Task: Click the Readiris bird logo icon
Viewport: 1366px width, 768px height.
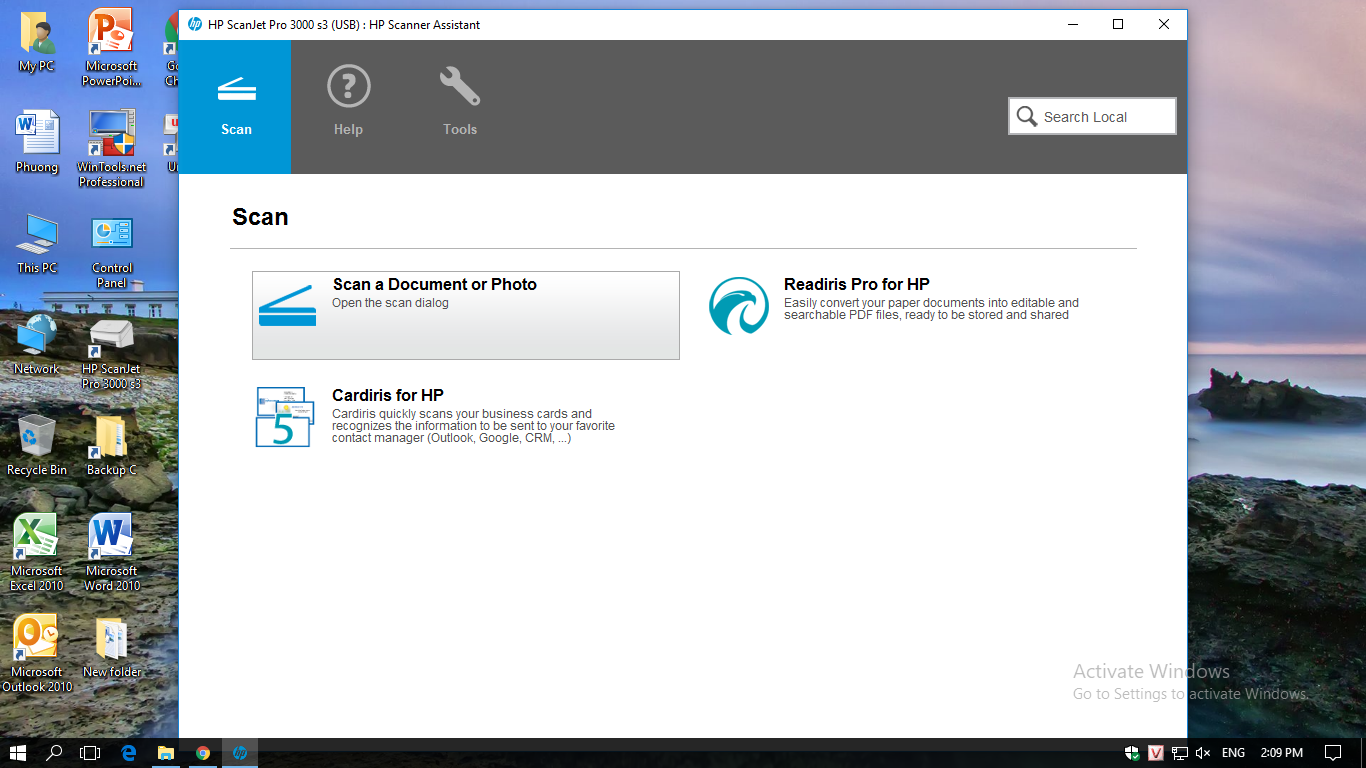Action: [739, 306]
